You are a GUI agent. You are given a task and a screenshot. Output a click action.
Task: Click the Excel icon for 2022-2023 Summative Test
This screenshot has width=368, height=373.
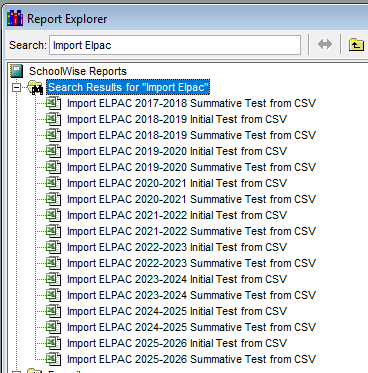(53, 263)
